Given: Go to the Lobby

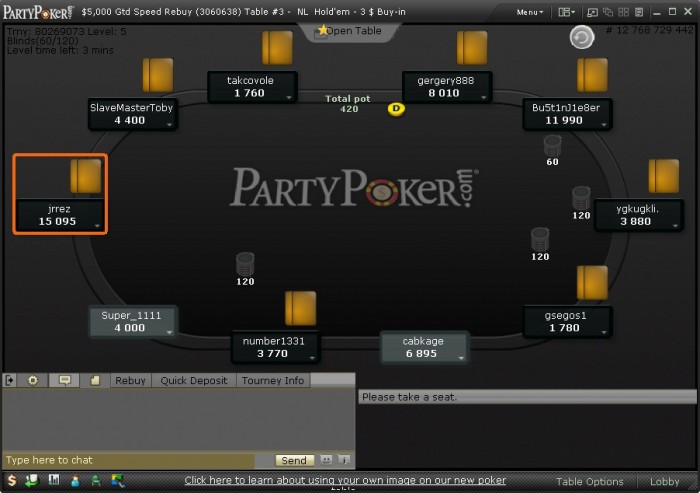Looking at the screenshot, I should [x=664, y=481].
